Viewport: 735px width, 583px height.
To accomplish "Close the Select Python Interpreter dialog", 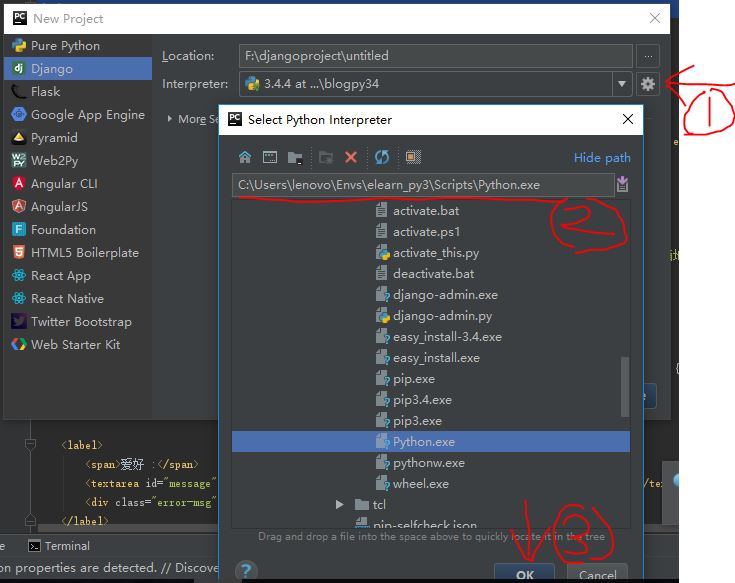I will [628, 119].
